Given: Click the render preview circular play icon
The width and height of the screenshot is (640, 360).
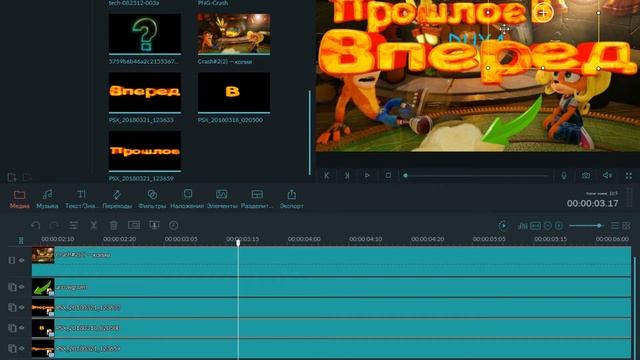Looking at the screenshot, I should (503, 226).
